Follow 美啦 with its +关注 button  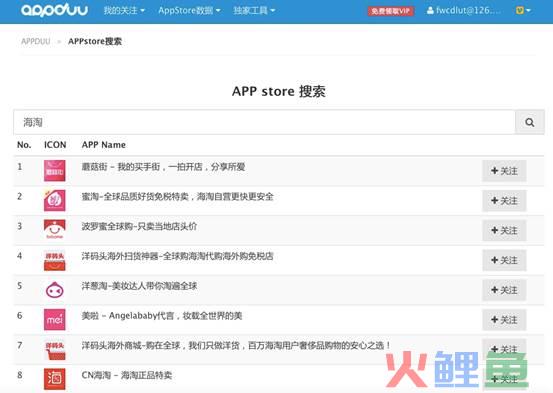504,320
